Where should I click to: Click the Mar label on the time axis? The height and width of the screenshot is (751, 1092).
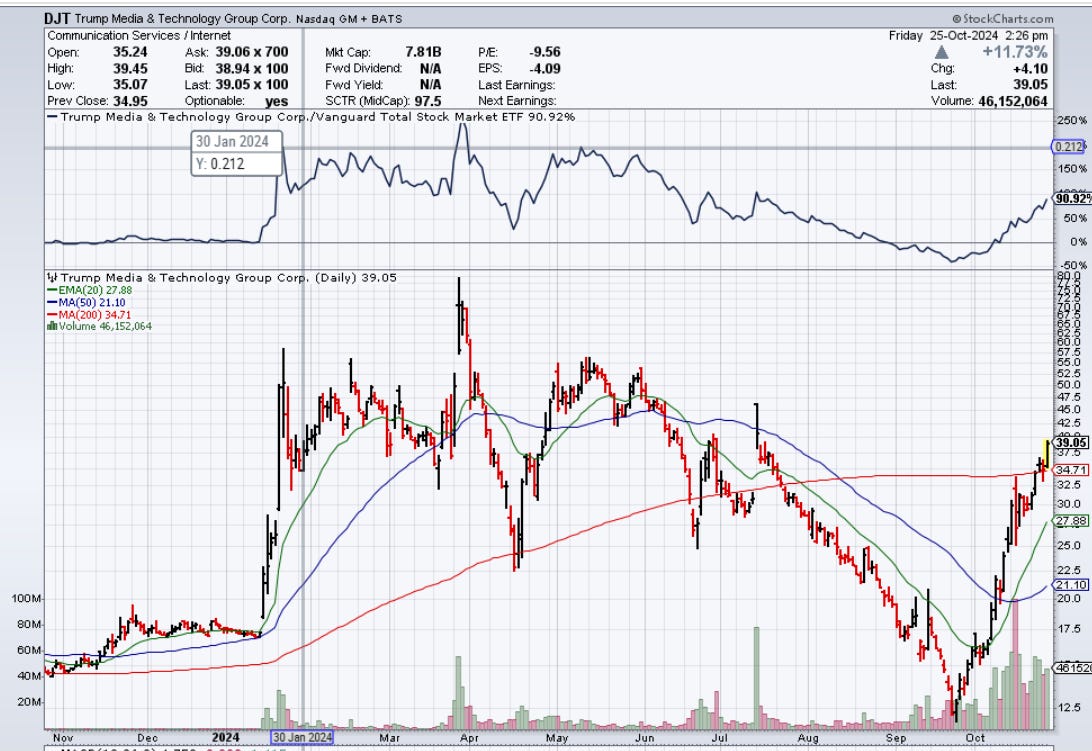click(389, 738)
